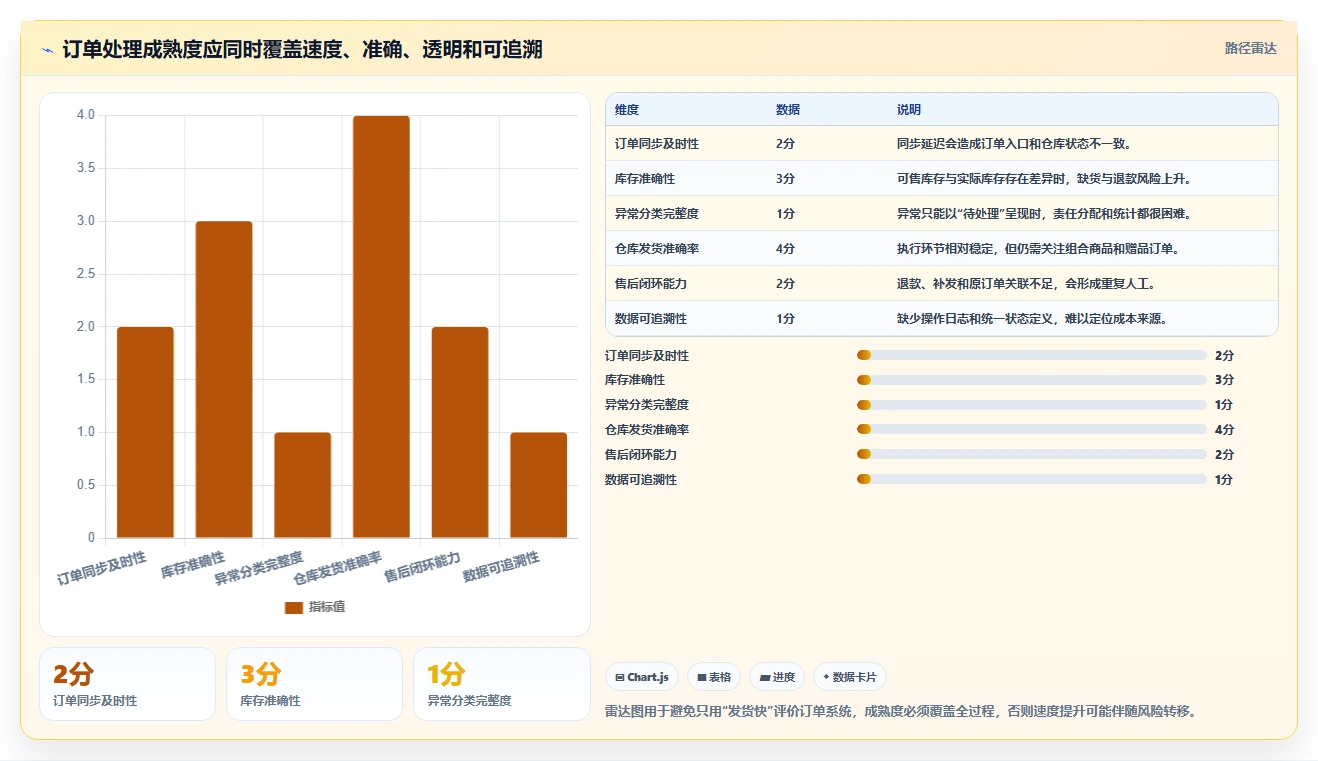1318x761 pixels.
Task: Click the y-axis 4.0 label
Action: click(86, 115)
